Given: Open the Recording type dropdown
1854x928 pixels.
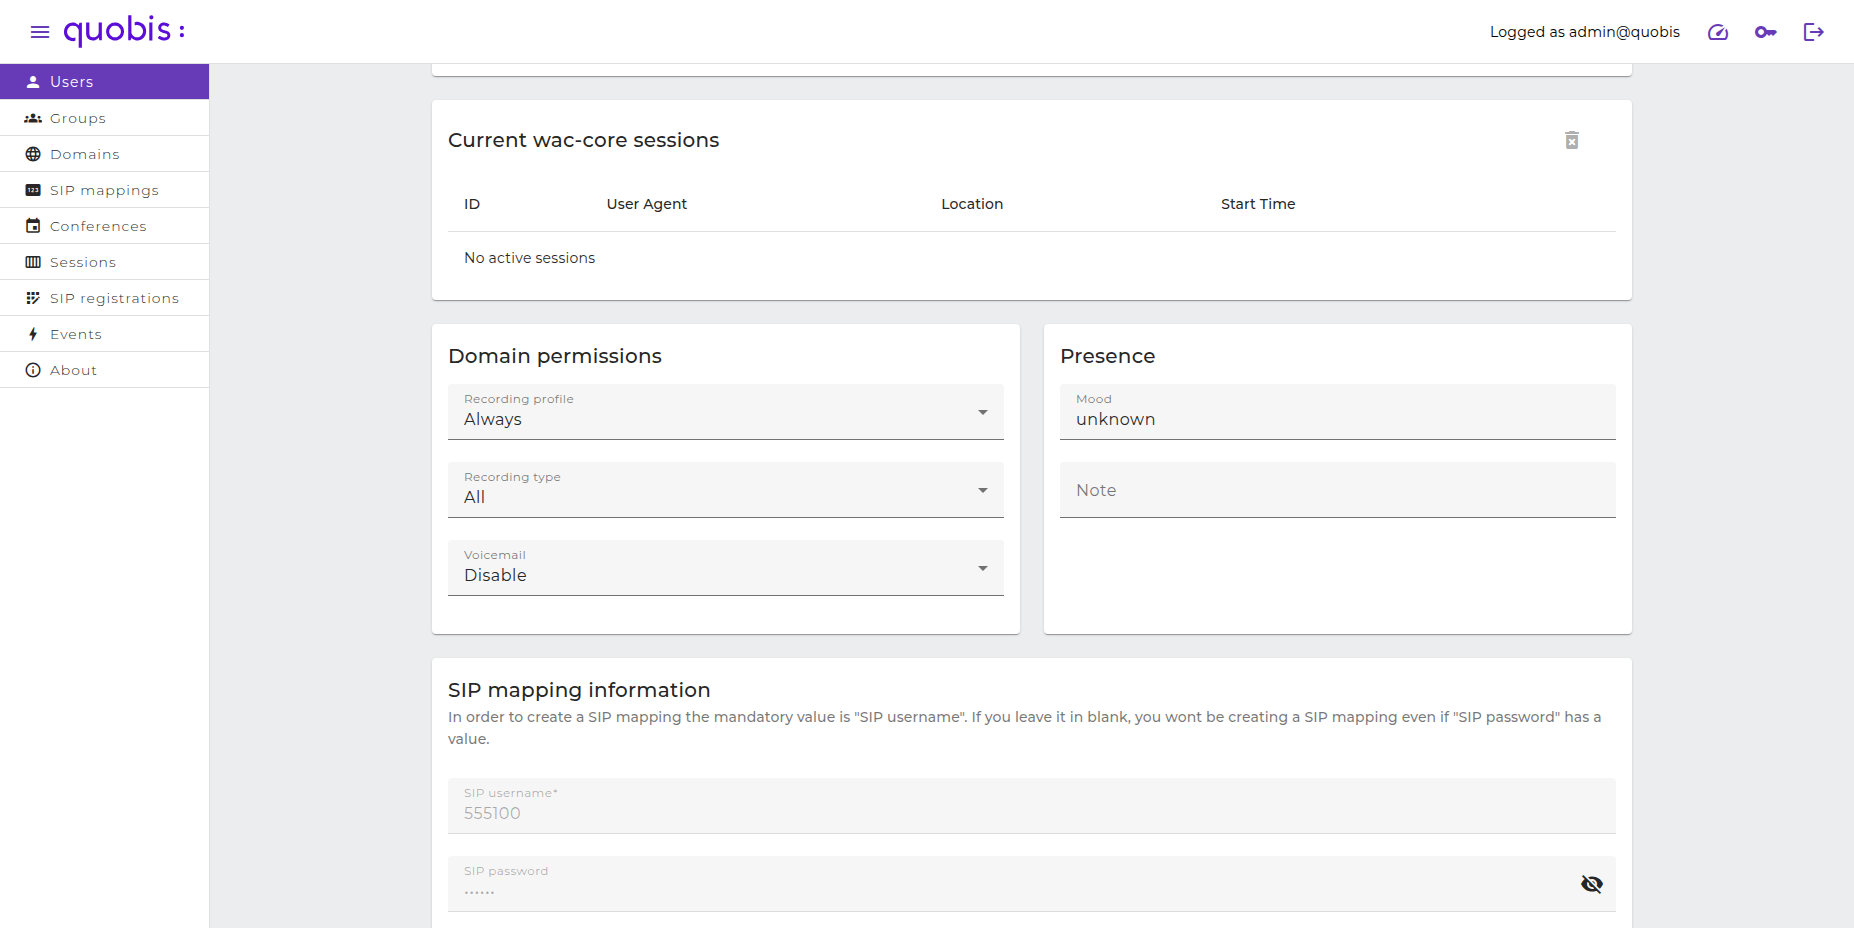Looking at the screenshot, I should pyautogui.click(x=726, y=490).
